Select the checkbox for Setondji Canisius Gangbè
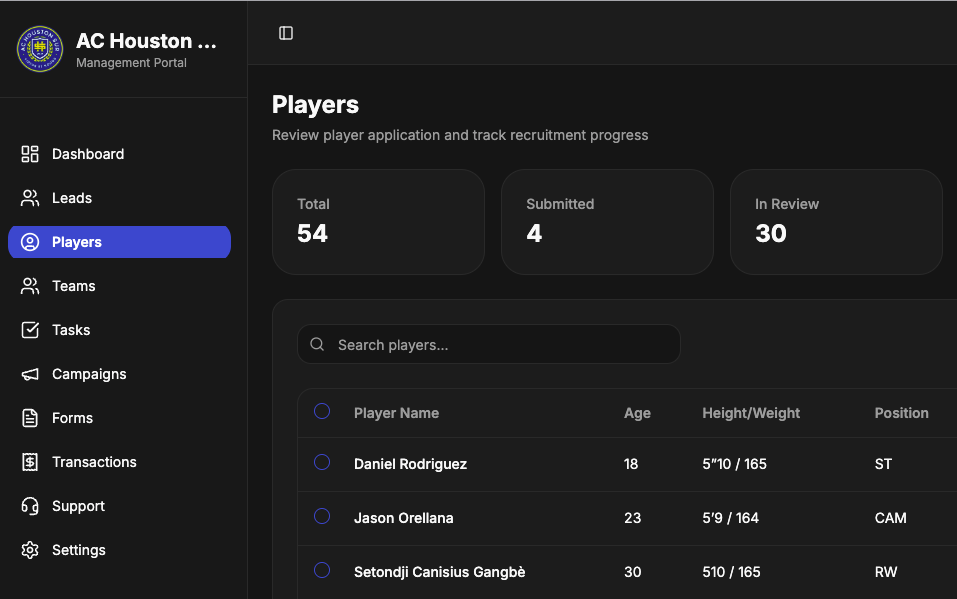The width and height of the screenshot is (957, 599). click(321, 570)
